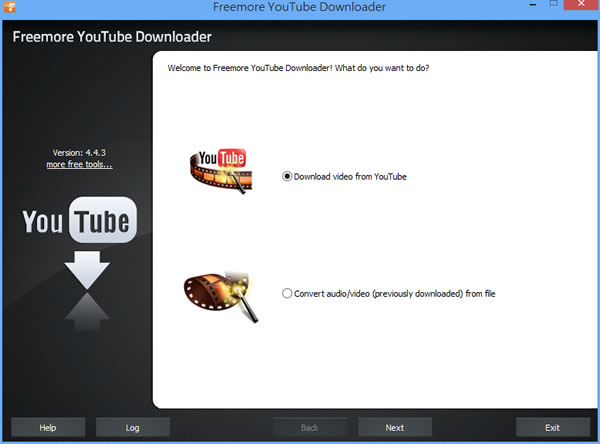600x444 pixels.
Task: Click the film reel convert icon
Action: click(x=217, y=293)
